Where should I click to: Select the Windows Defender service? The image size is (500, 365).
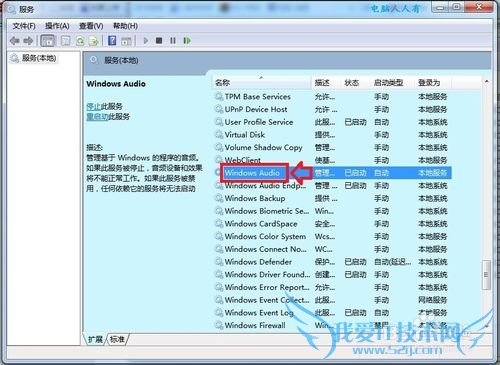(332, 262)
